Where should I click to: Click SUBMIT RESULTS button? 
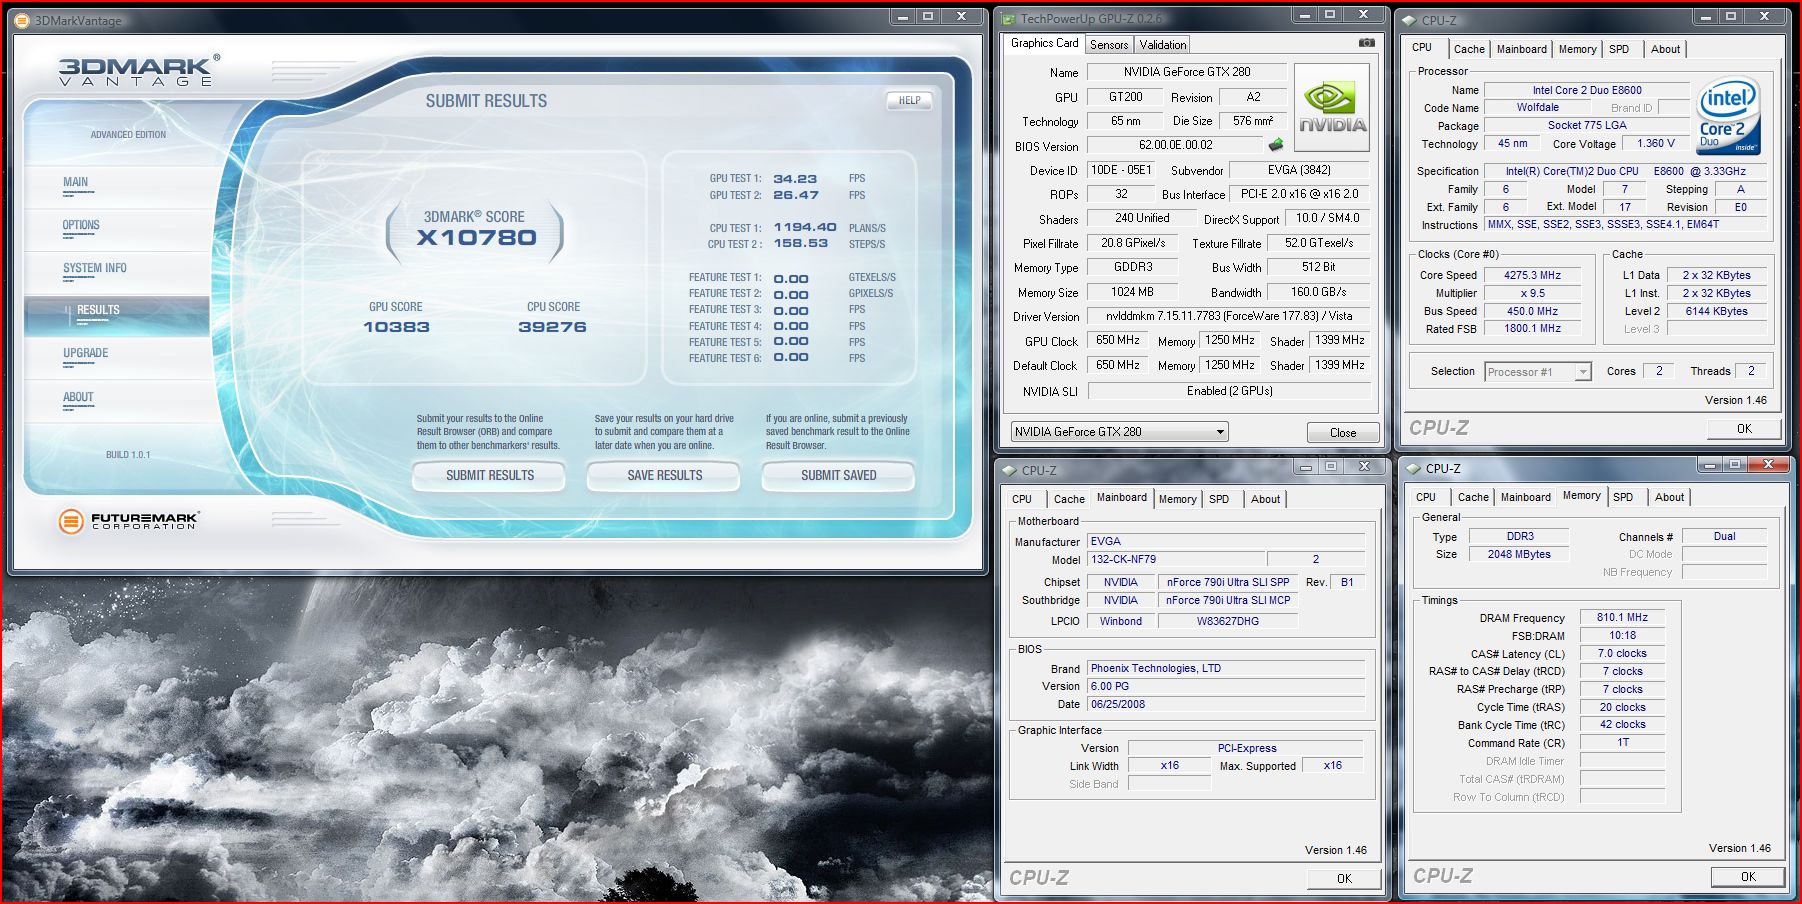490,476
